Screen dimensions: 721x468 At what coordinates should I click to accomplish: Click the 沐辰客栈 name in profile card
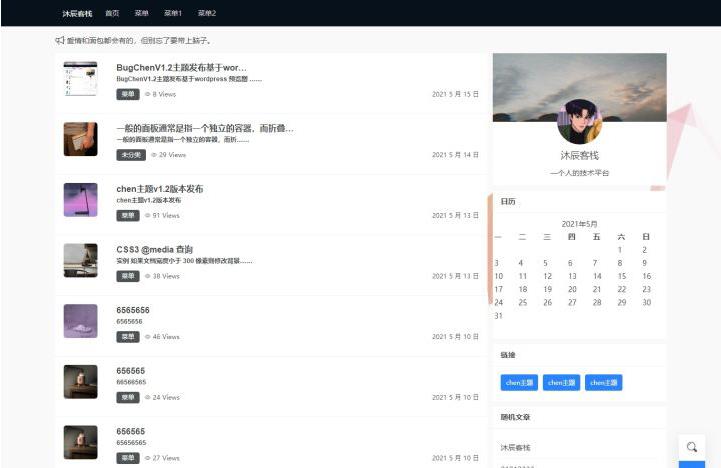pos(579,155)
